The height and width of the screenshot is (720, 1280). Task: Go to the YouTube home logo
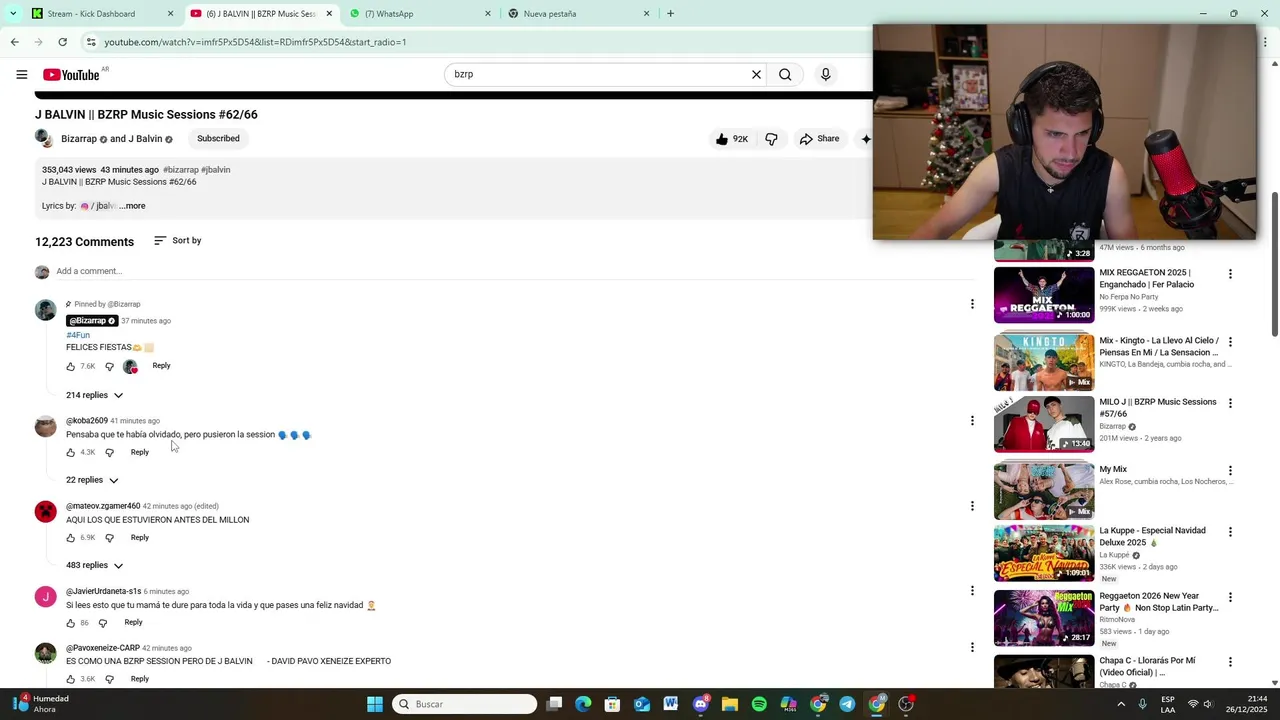tap(71, 75)
